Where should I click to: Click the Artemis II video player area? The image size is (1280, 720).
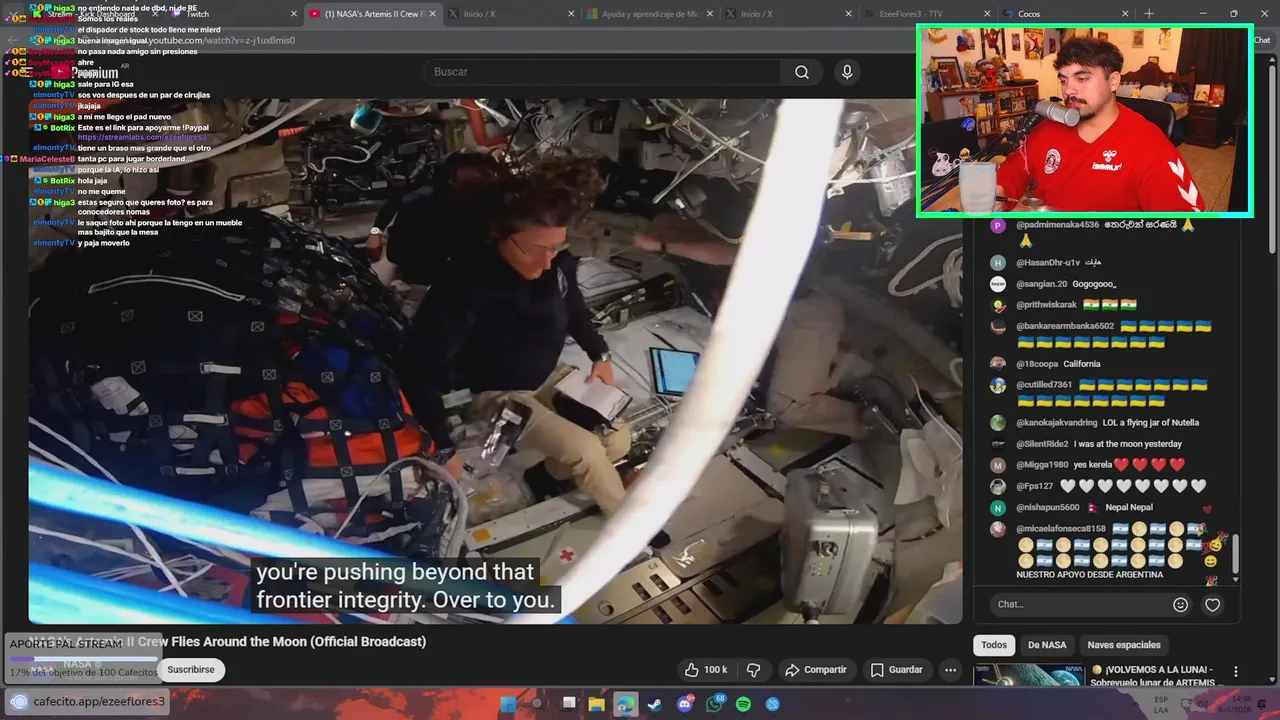[x=495, y=360]
